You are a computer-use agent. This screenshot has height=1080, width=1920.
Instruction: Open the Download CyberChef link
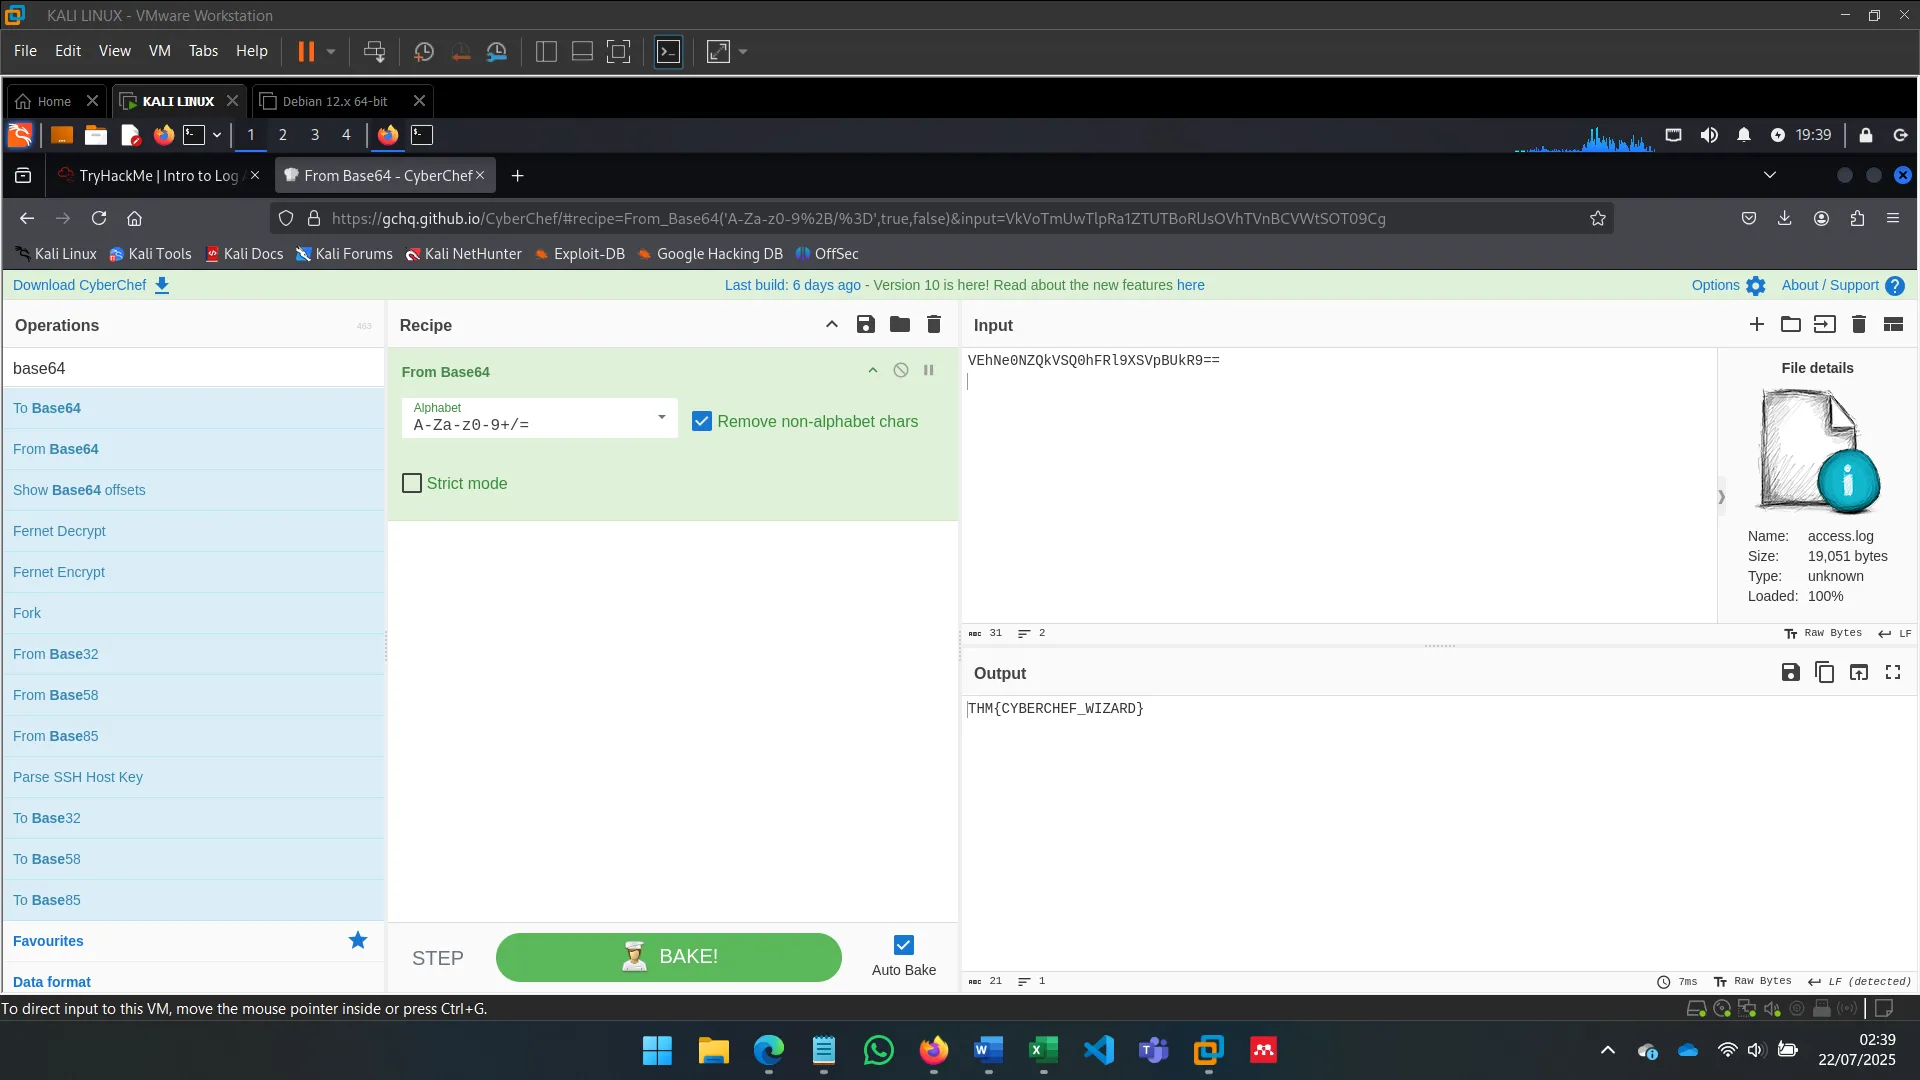(x=79, y=285)
